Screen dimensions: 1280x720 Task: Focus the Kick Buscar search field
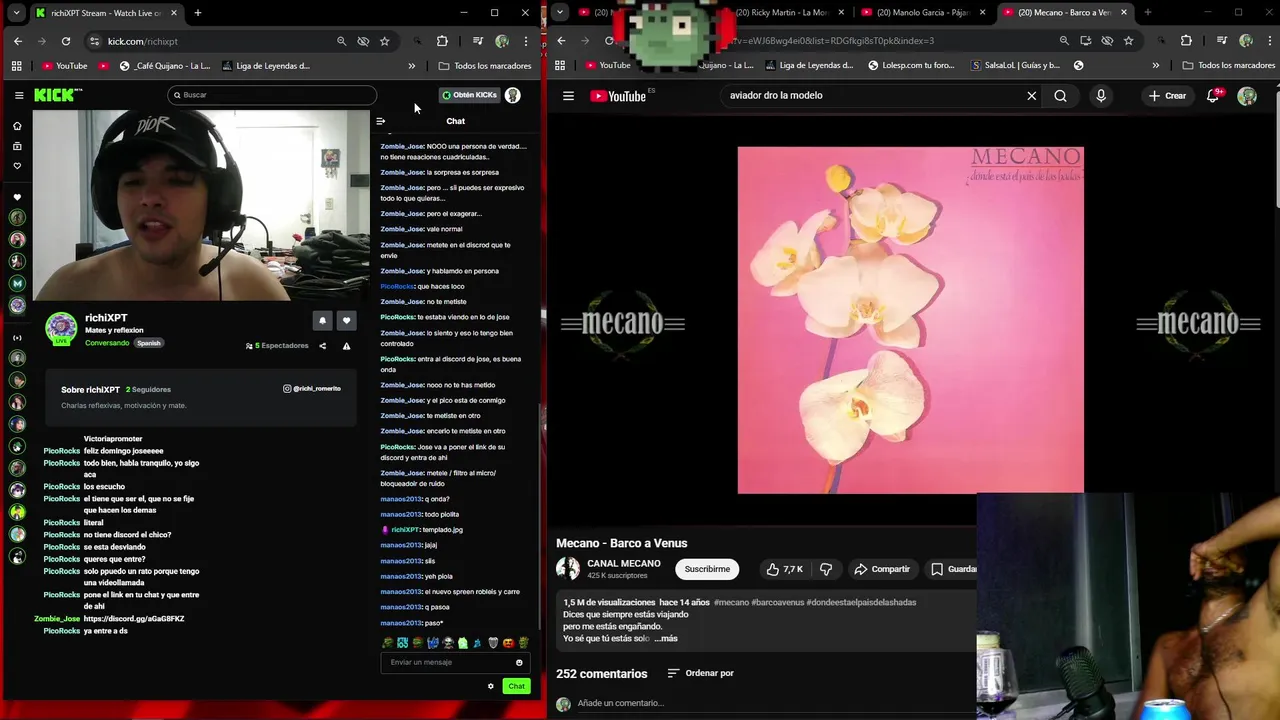point(272,95)
